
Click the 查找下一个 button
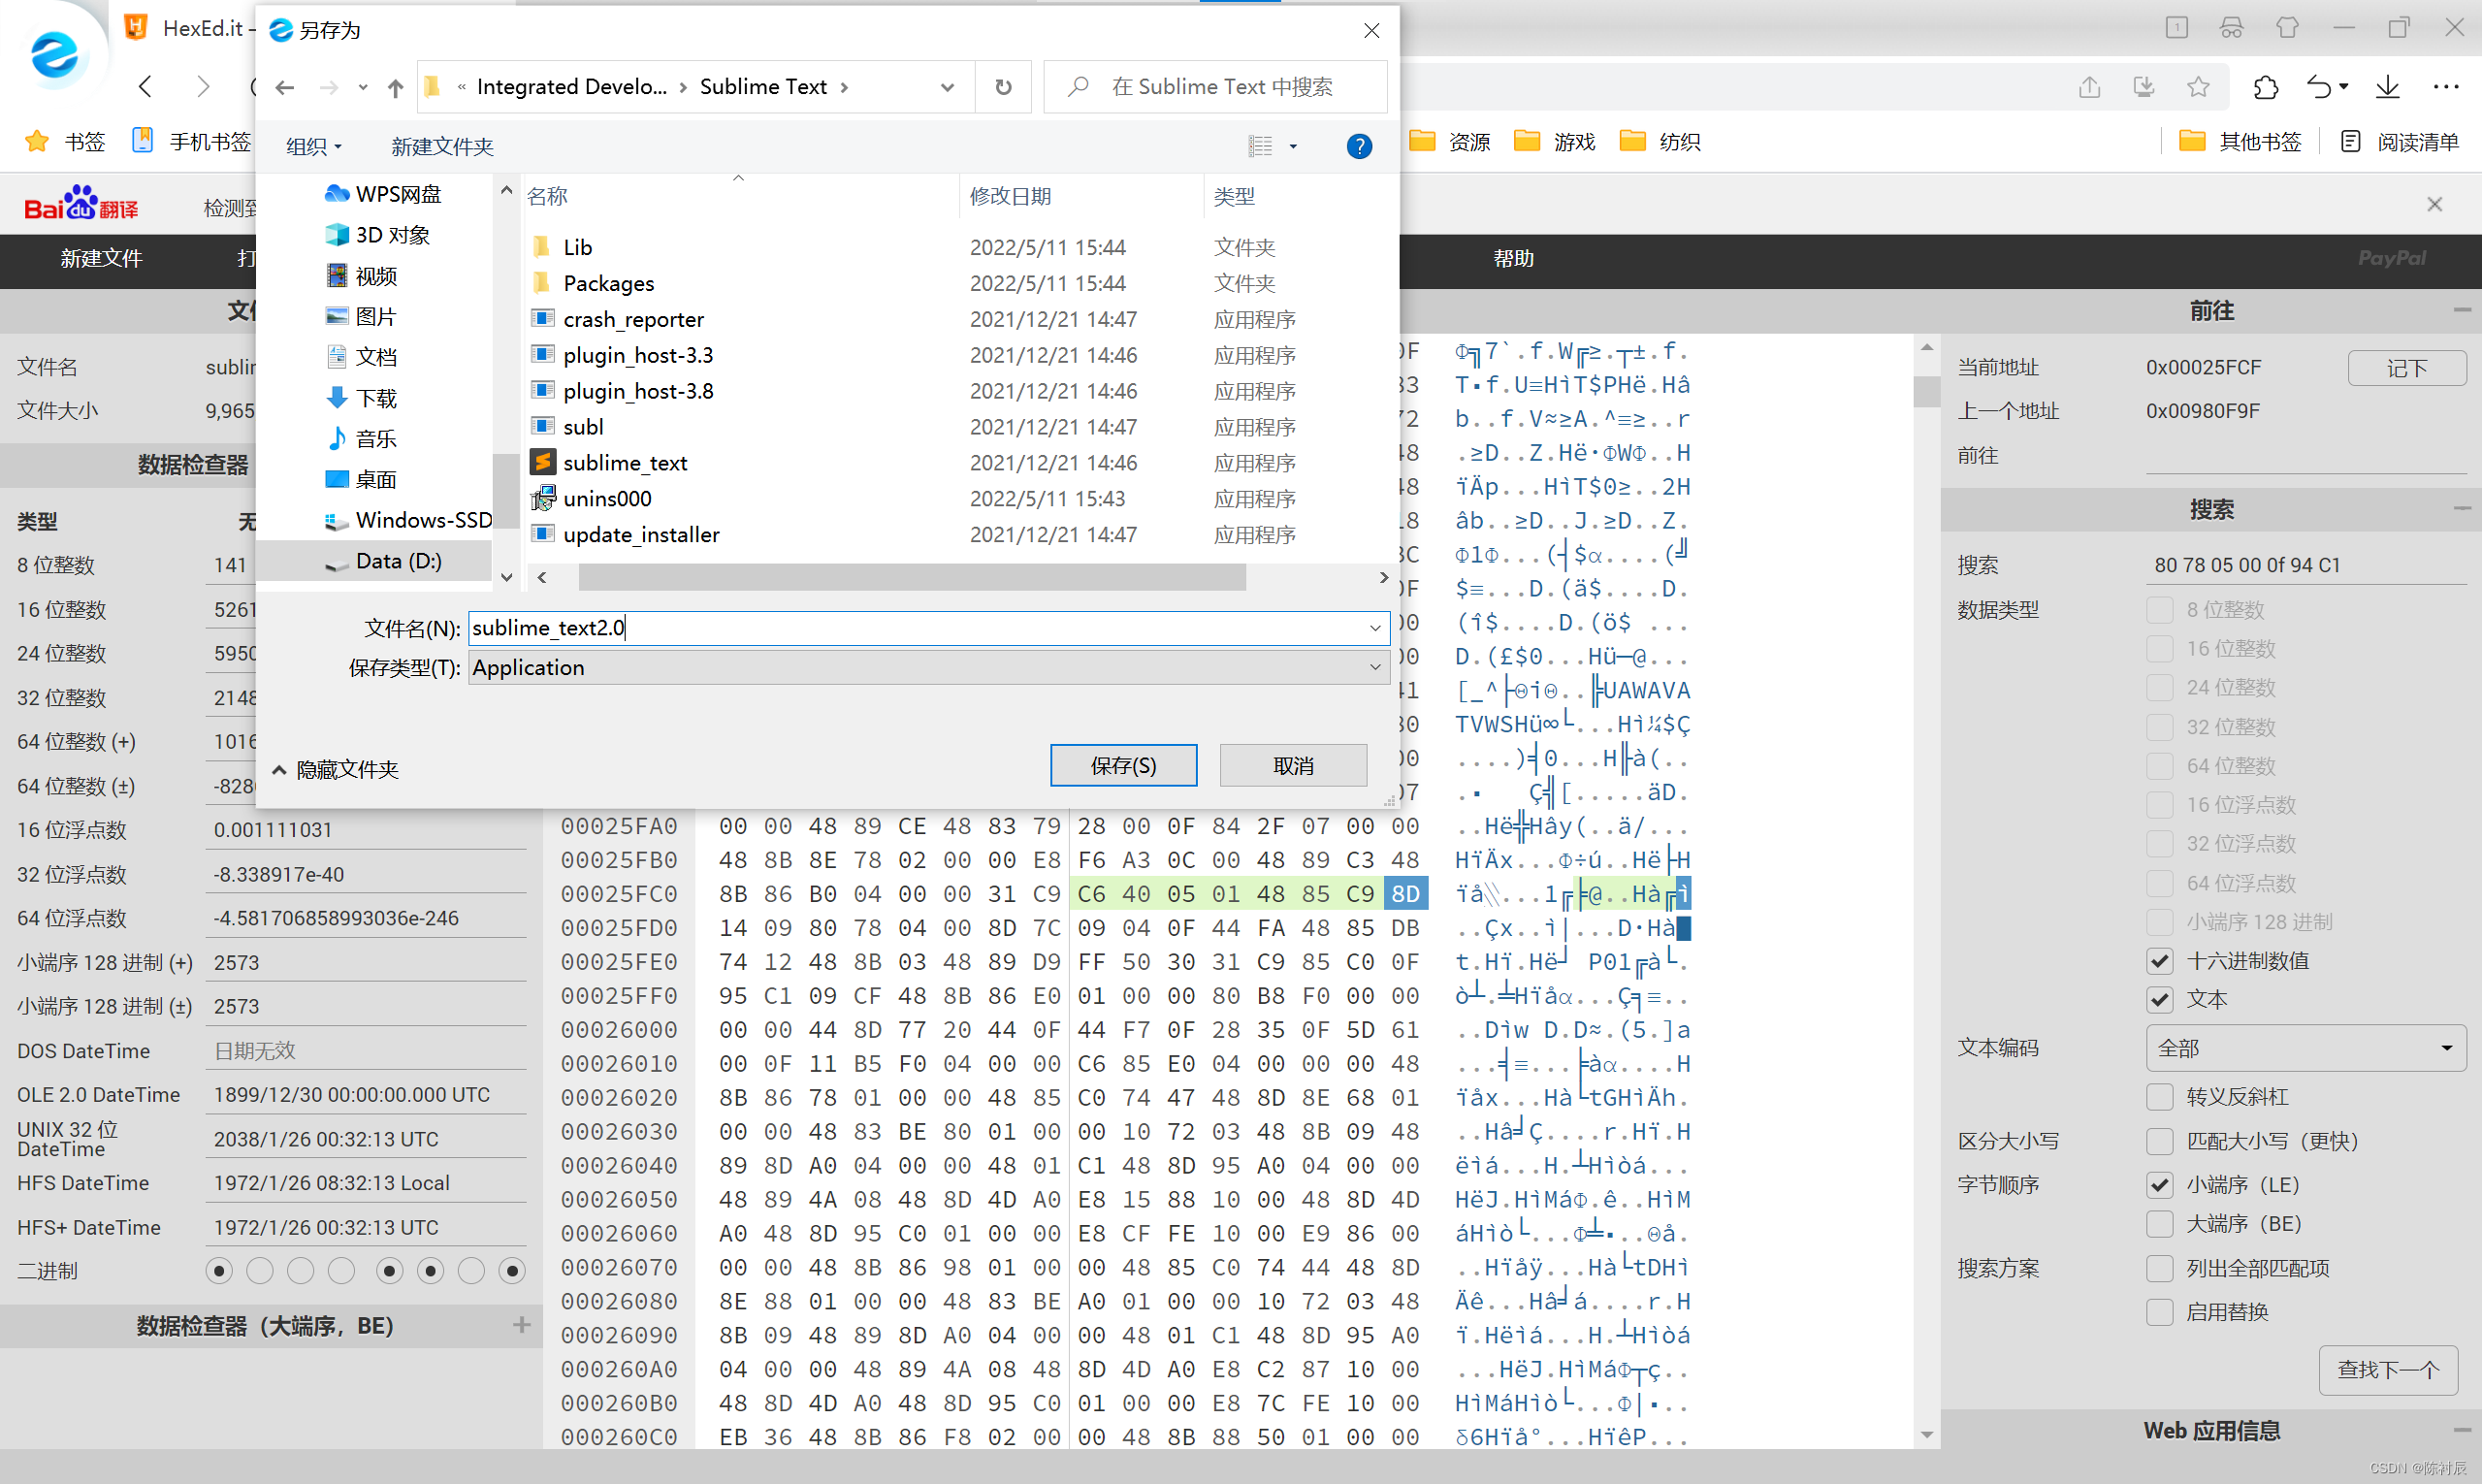[2387, 1369]
